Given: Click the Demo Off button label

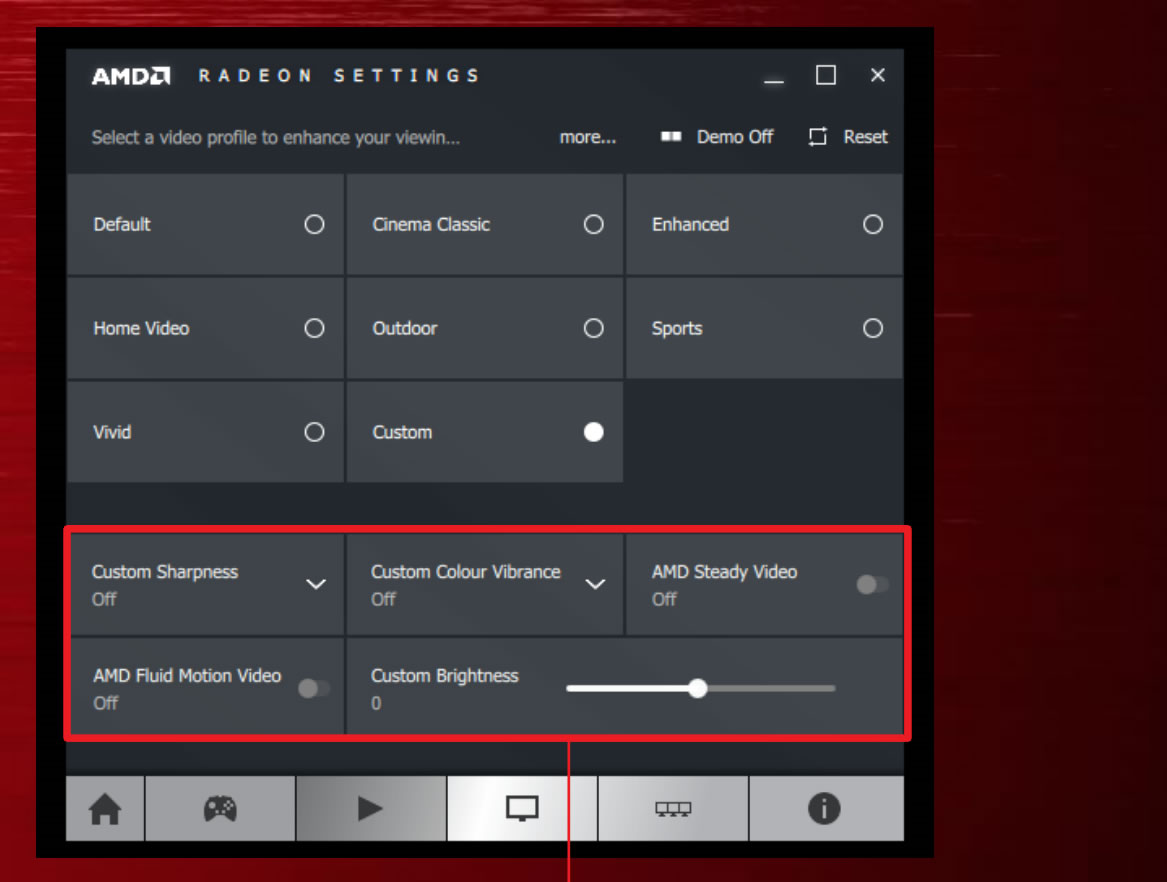Looking at the screenshot, I should coord(735,137).
